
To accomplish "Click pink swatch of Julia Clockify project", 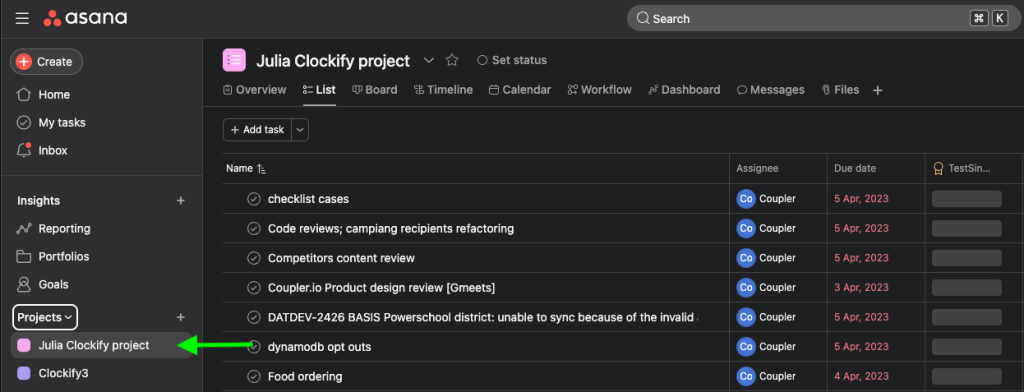I will click(x=24, y=345).
